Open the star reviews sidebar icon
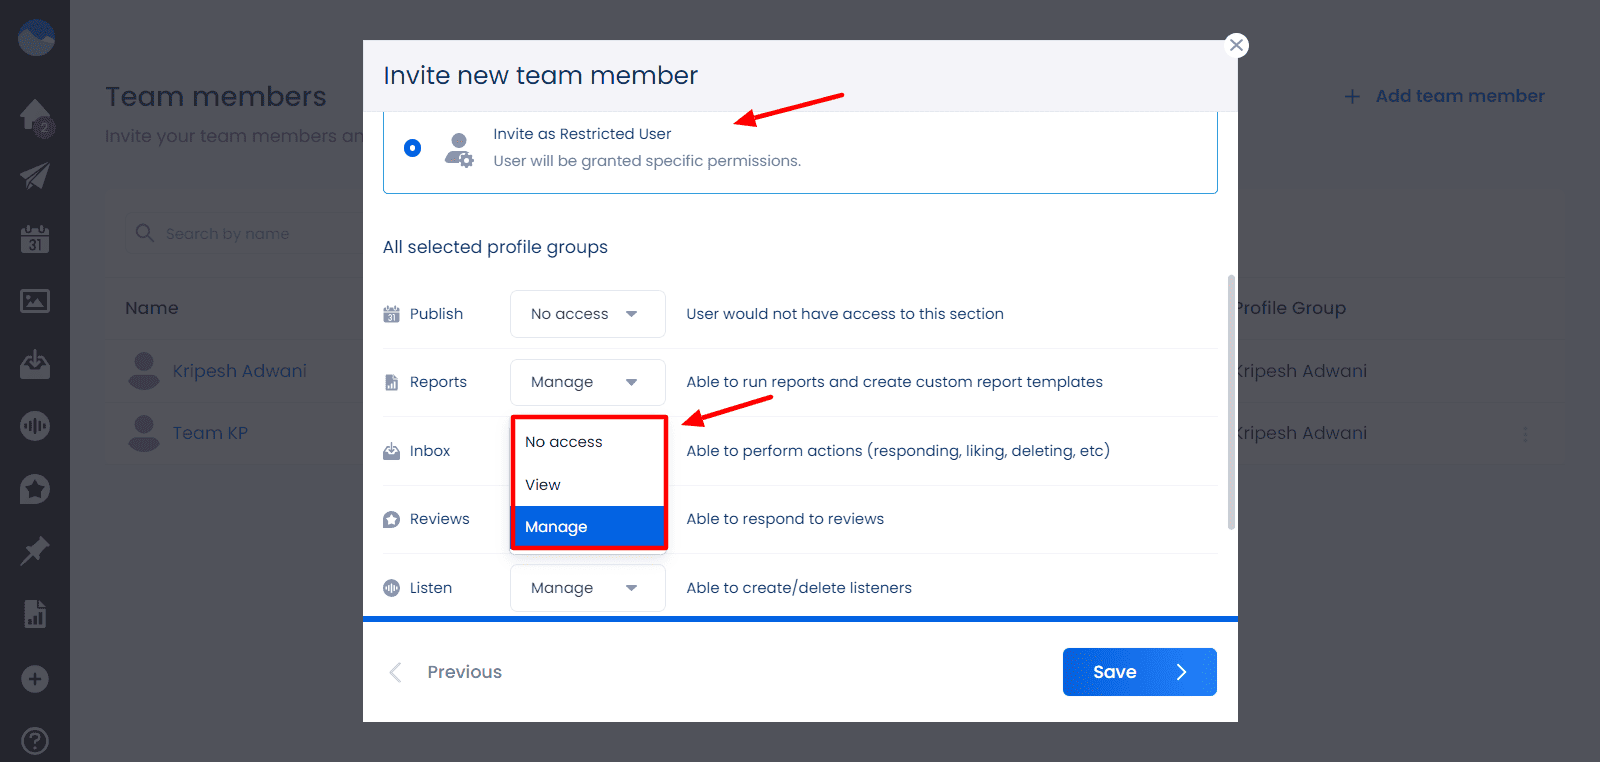Screen dimensions: 1600x762 [35, 489]
